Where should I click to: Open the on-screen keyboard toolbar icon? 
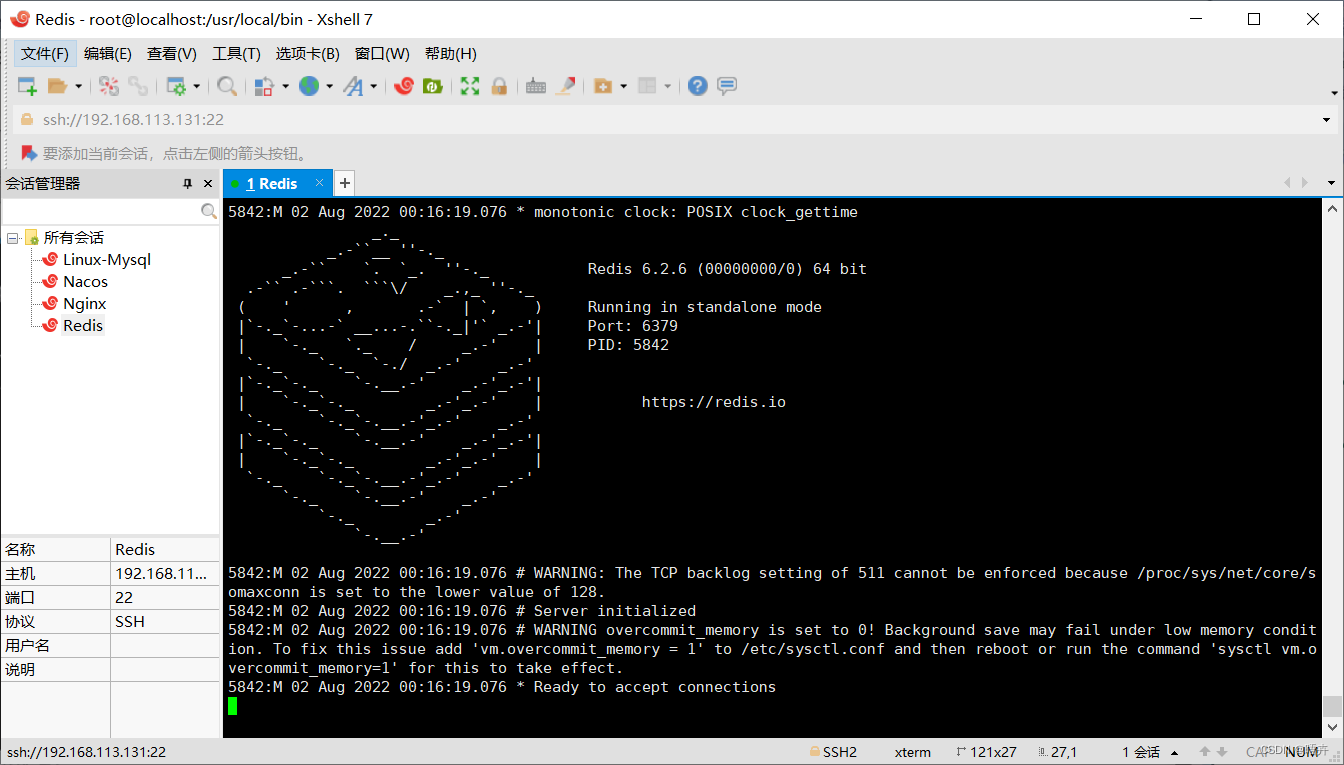click(x=536, y=86)
